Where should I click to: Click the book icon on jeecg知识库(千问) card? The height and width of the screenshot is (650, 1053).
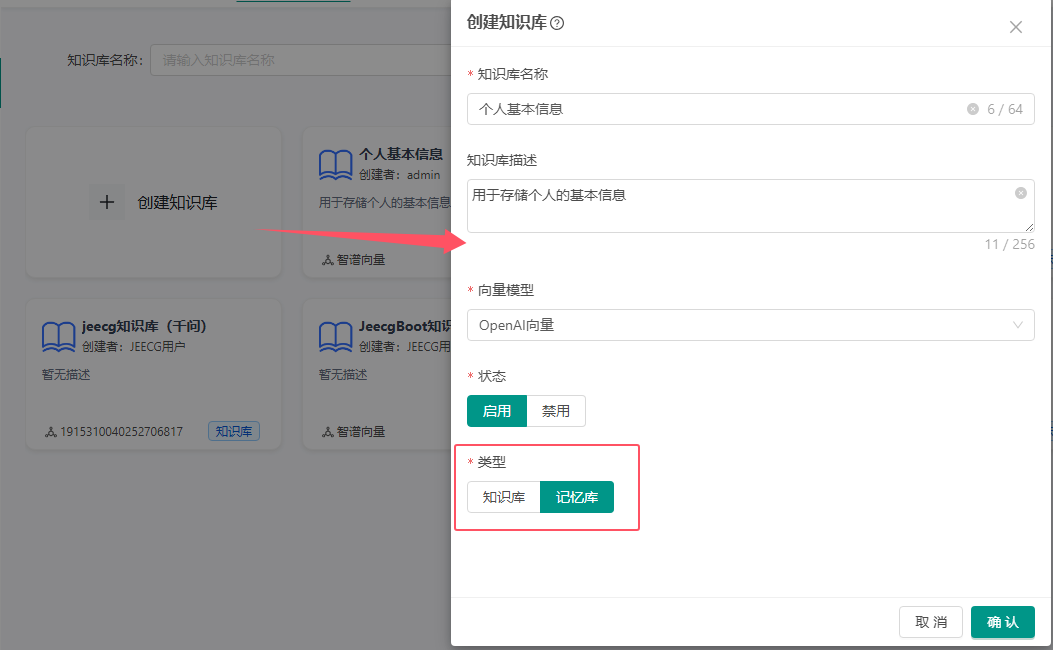click(59, 336)
